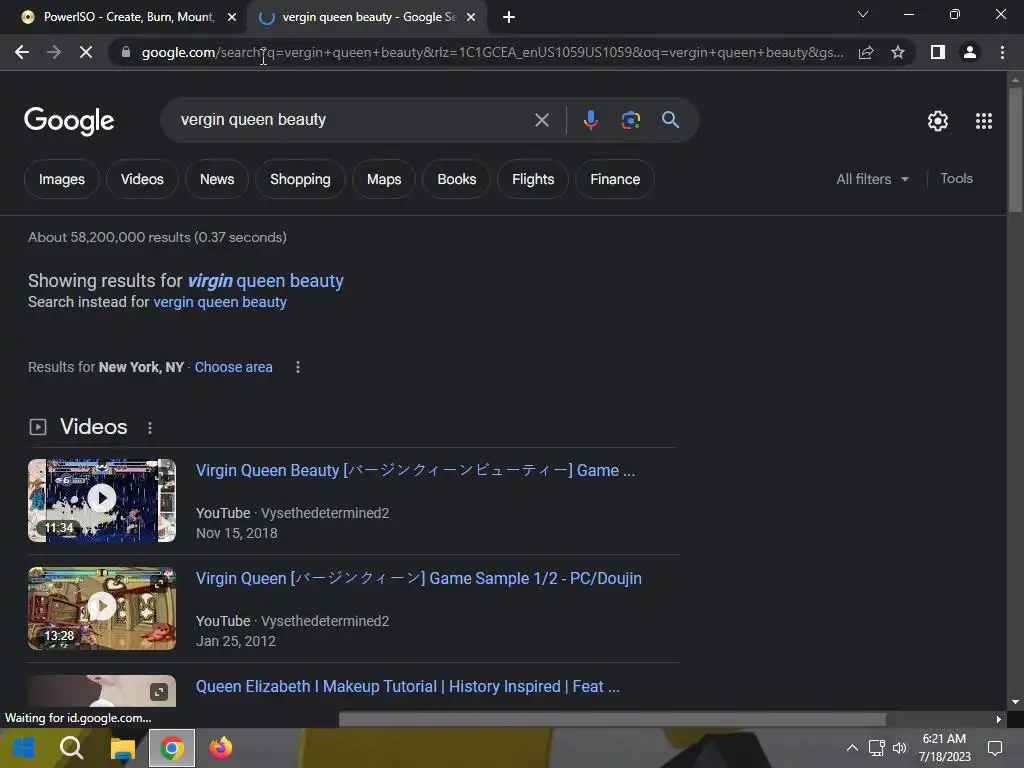Bookmark this page with the star icon

(x=898, y=52)
